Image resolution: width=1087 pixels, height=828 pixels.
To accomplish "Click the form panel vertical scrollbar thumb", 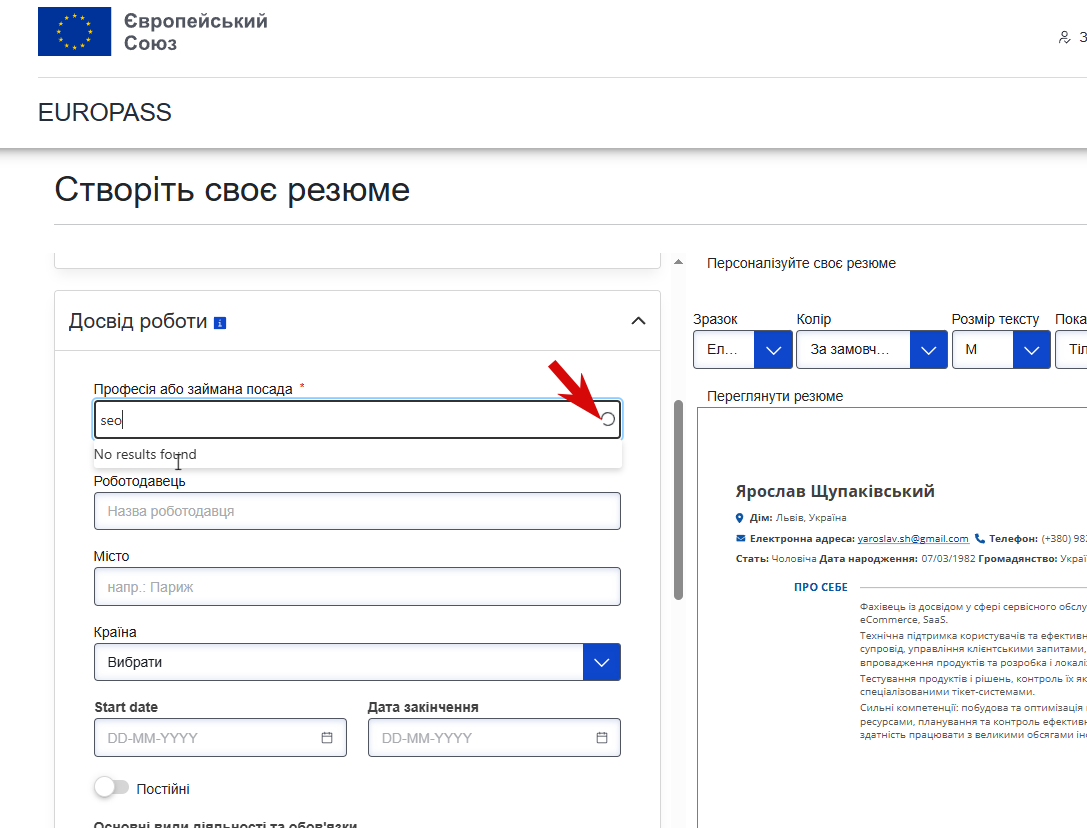I will click(679, 499).
